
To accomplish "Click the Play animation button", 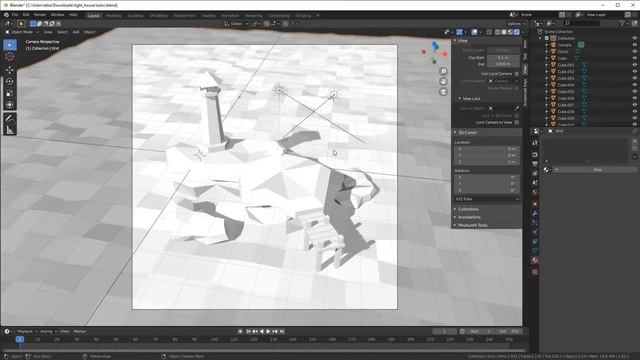I will [268, 331].
